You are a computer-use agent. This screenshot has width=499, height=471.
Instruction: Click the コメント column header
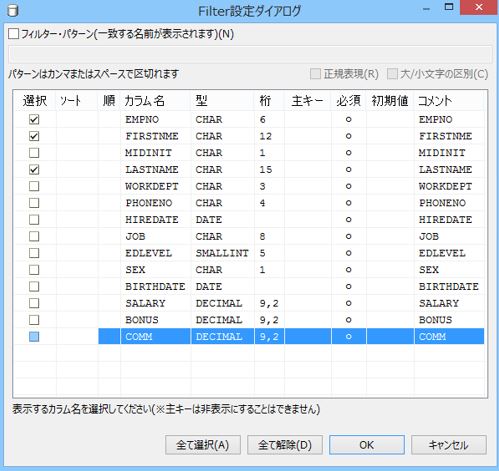point(449,101)
